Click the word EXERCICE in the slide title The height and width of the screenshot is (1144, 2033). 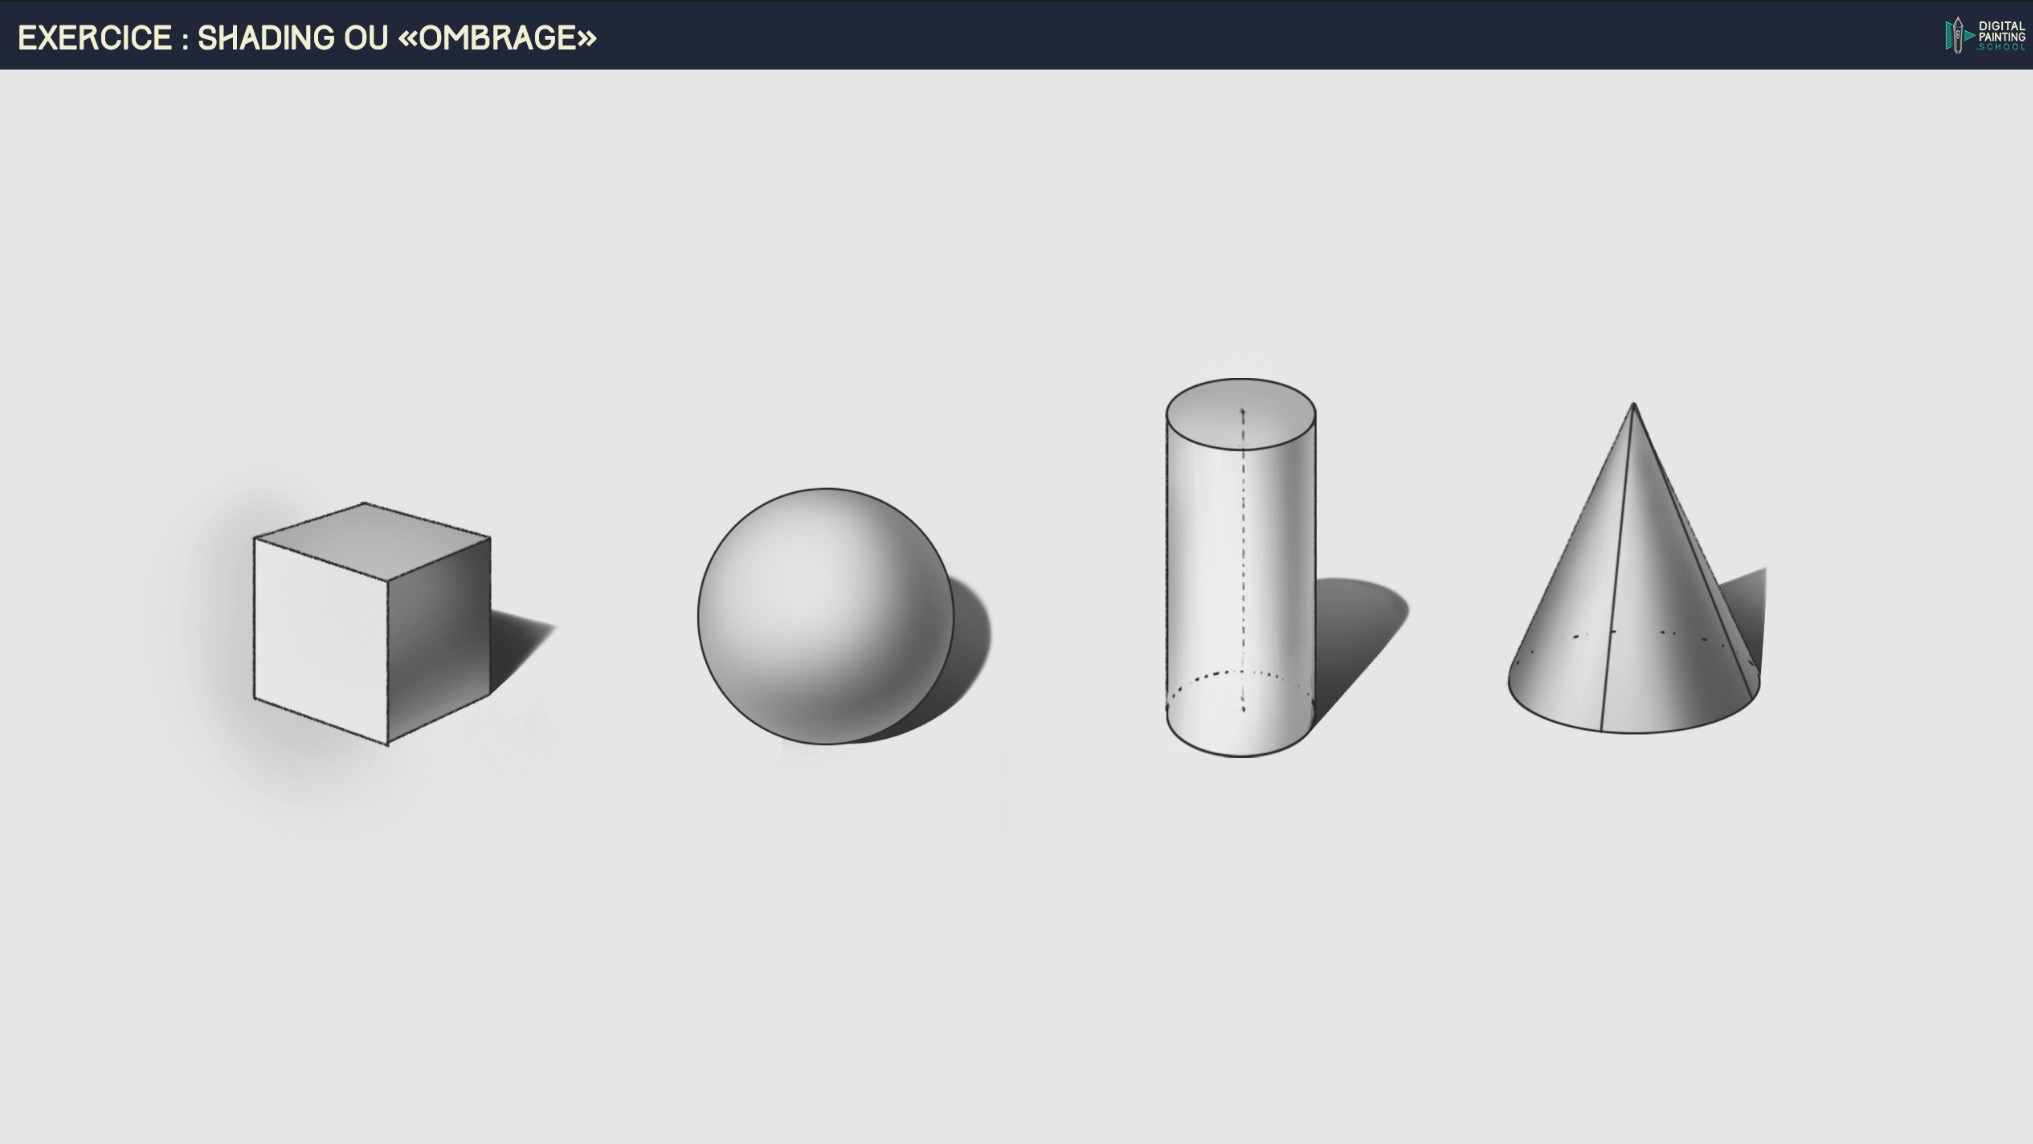pyautogui.click(x=95, y=38)
